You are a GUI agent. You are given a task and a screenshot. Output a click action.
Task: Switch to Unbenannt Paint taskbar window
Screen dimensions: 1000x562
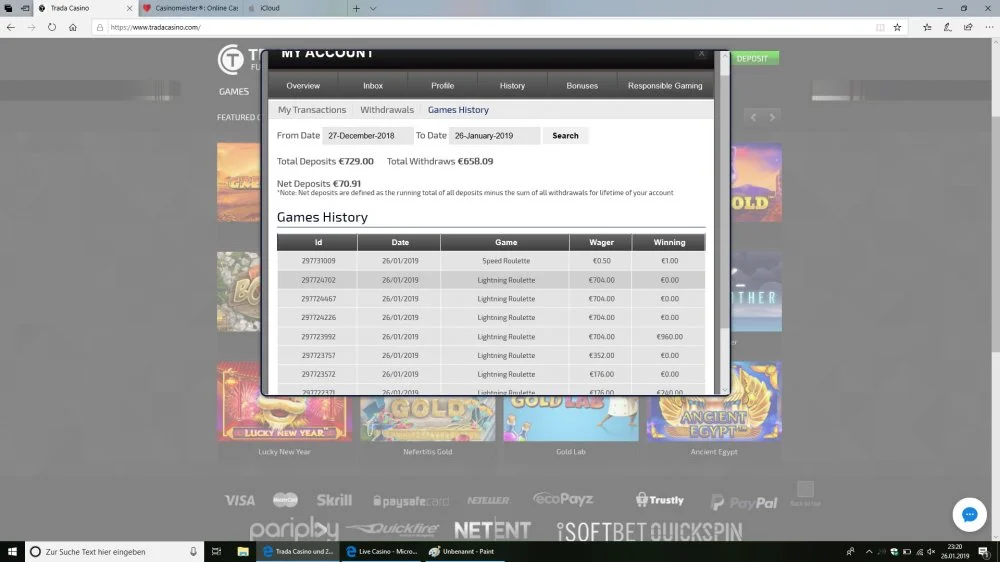(x=464, y=551)
